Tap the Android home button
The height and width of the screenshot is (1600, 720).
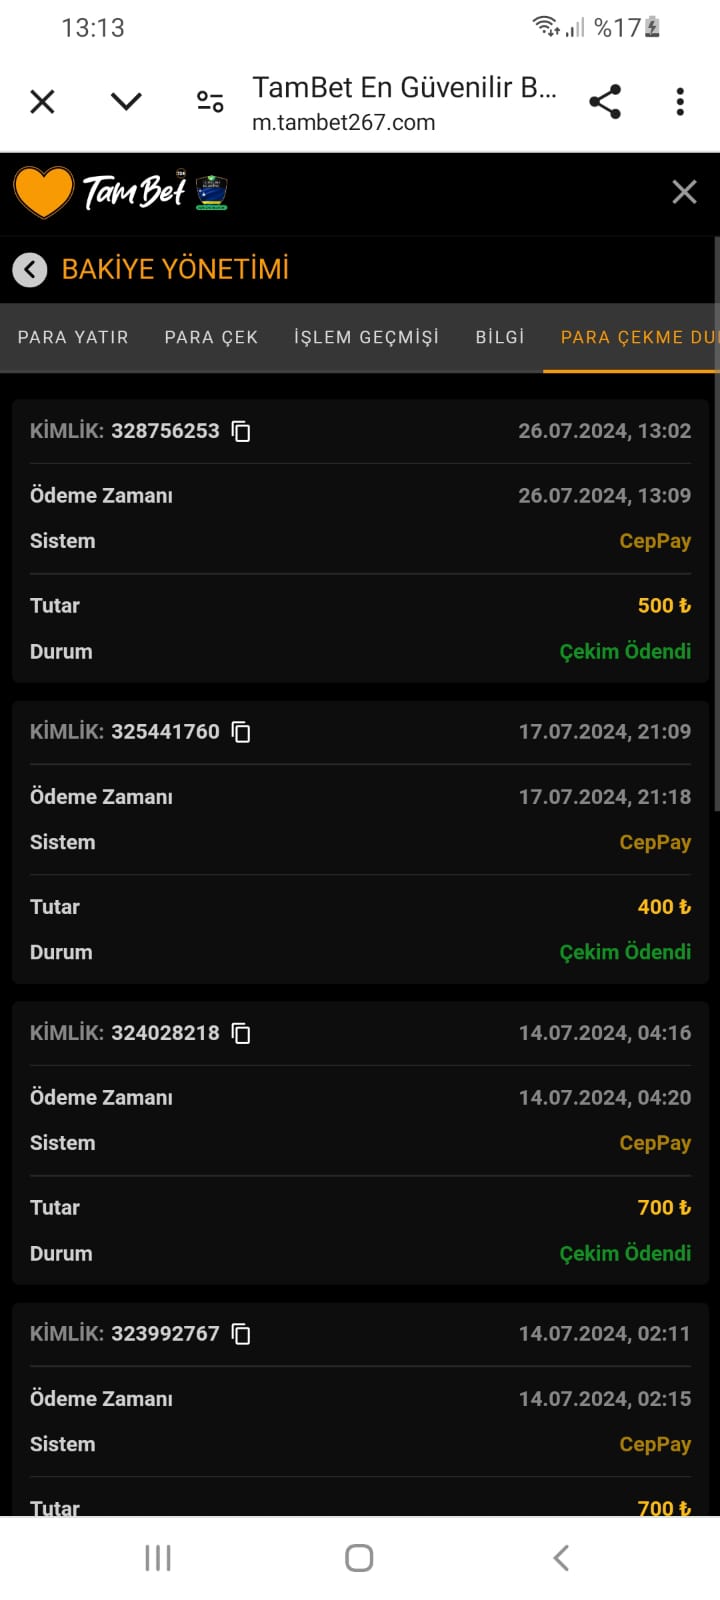pos(359,1557)
